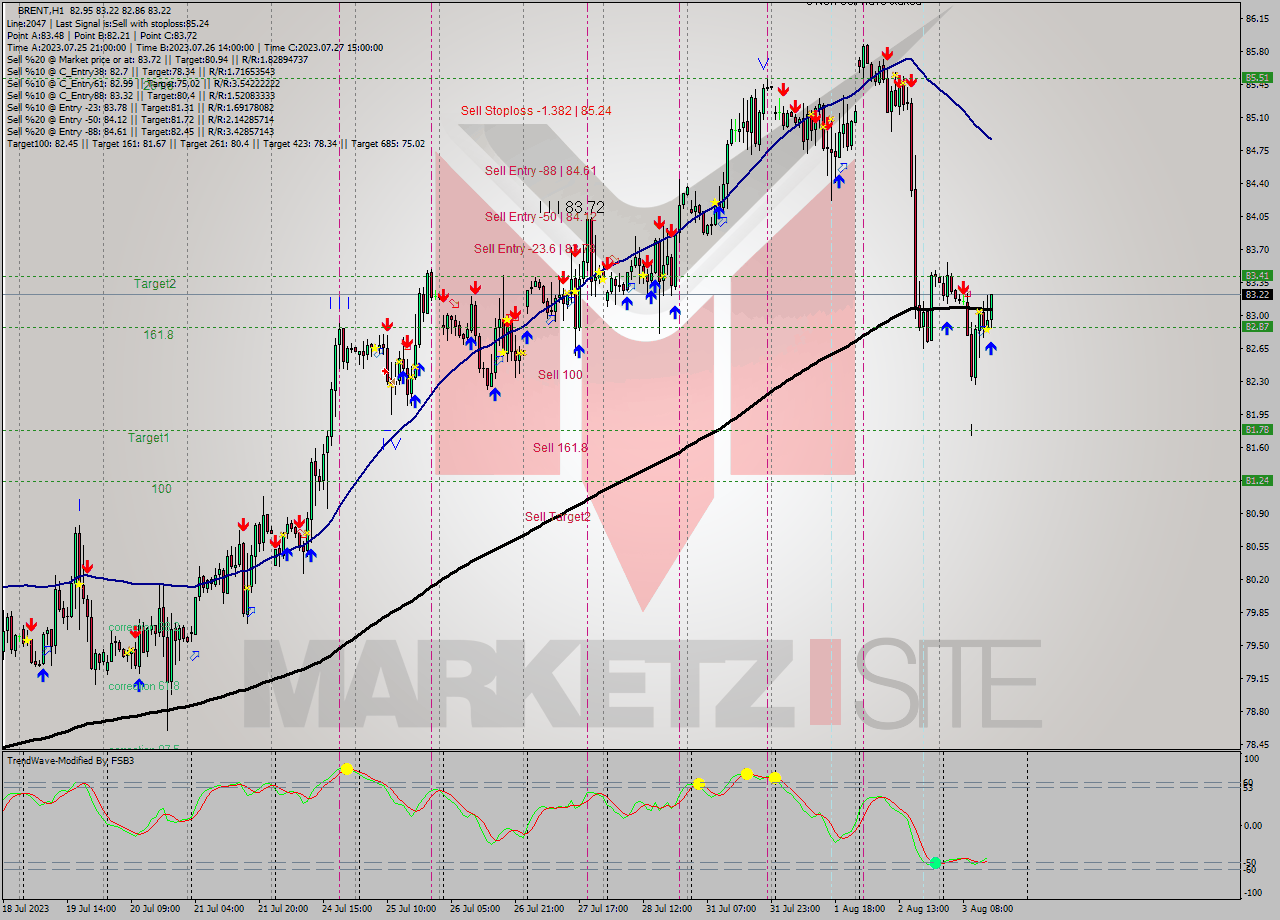The width and height of the screenshot is (1280, 920).
Task: Click 80.20 on the price axis
Action: tap(1257, 580)
